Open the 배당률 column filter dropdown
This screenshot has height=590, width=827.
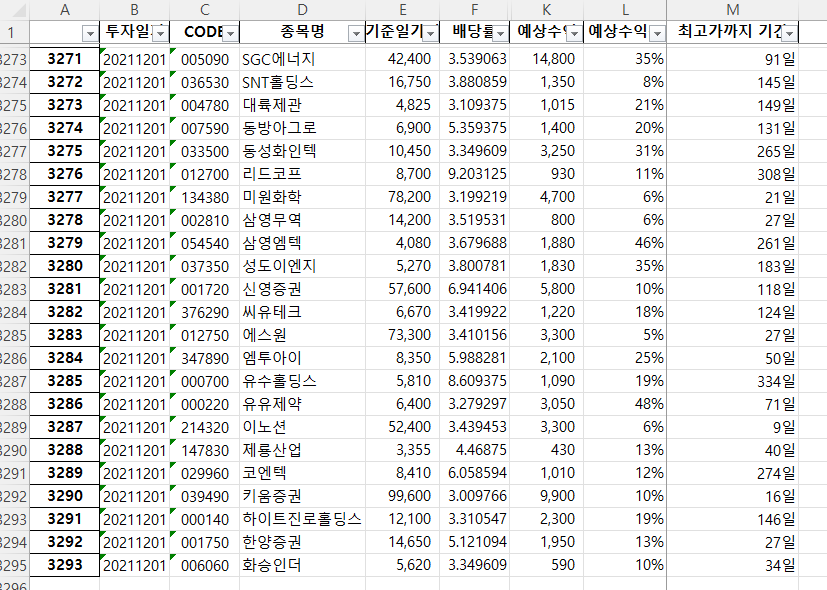500,34
